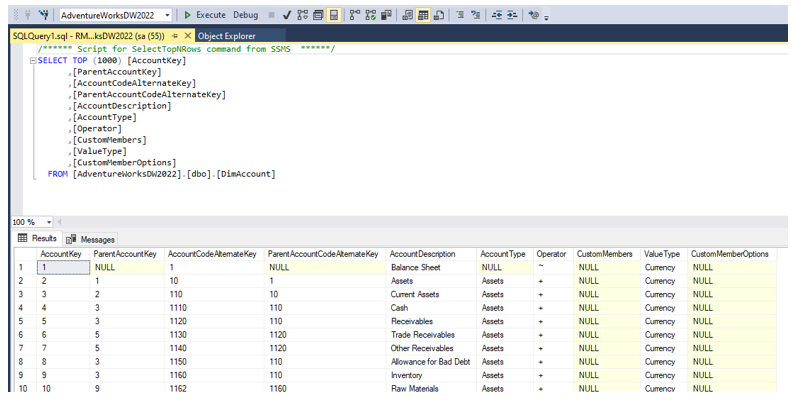This screenshot has height=403, width=792.
Task: Close the SQLQuery1.sql tab
Action: 186,36
